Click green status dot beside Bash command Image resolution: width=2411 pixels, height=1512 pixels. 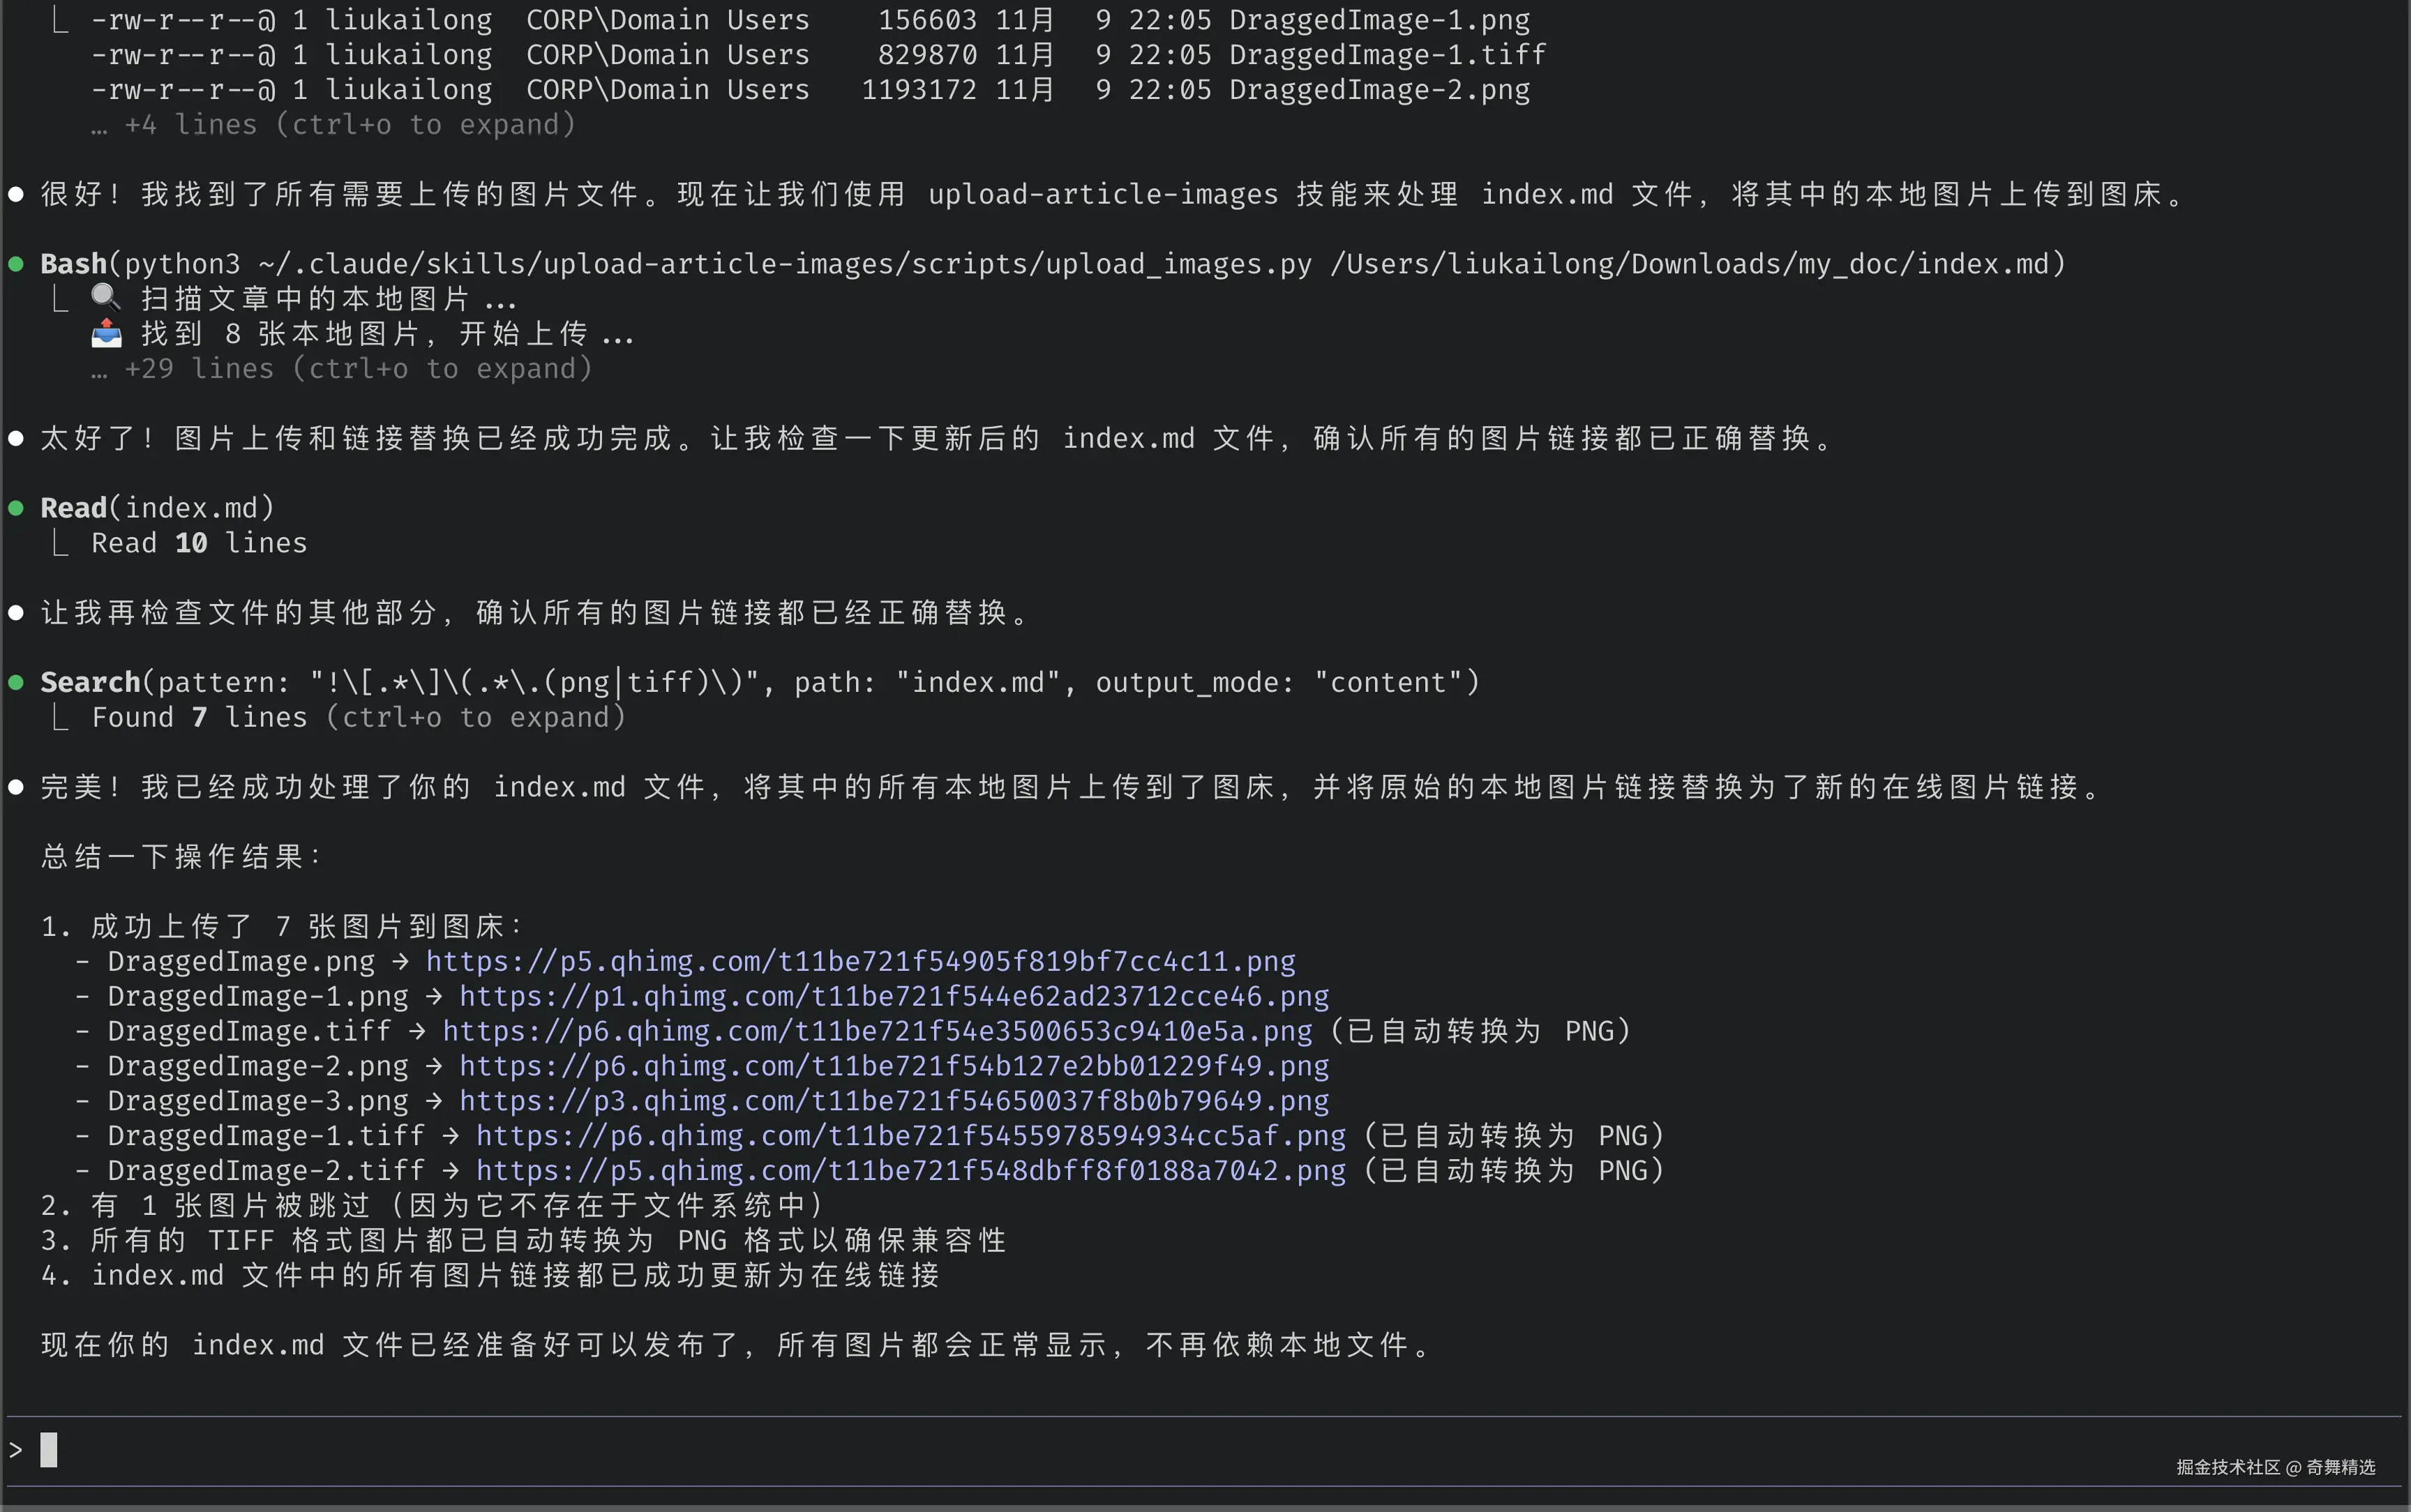[x=16, y=264]
